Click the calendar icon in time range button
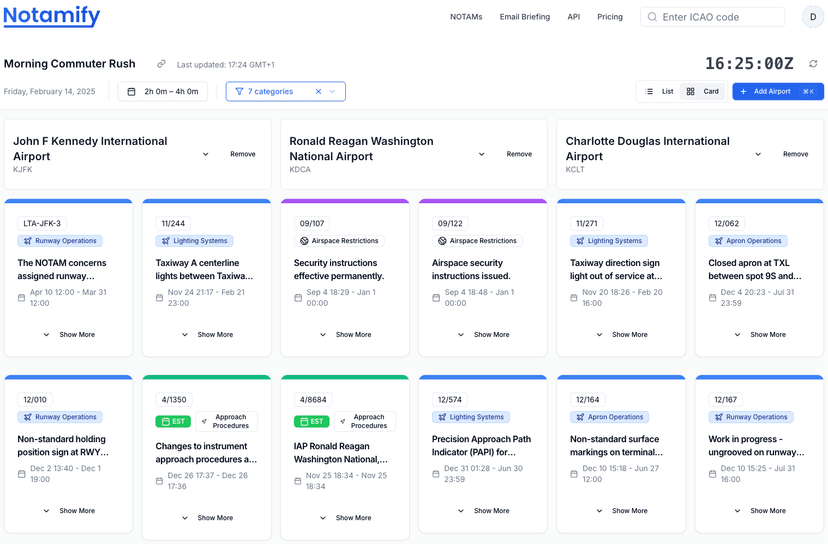The height and width of the screenshot is (544, 828). [x=131, y=92]
